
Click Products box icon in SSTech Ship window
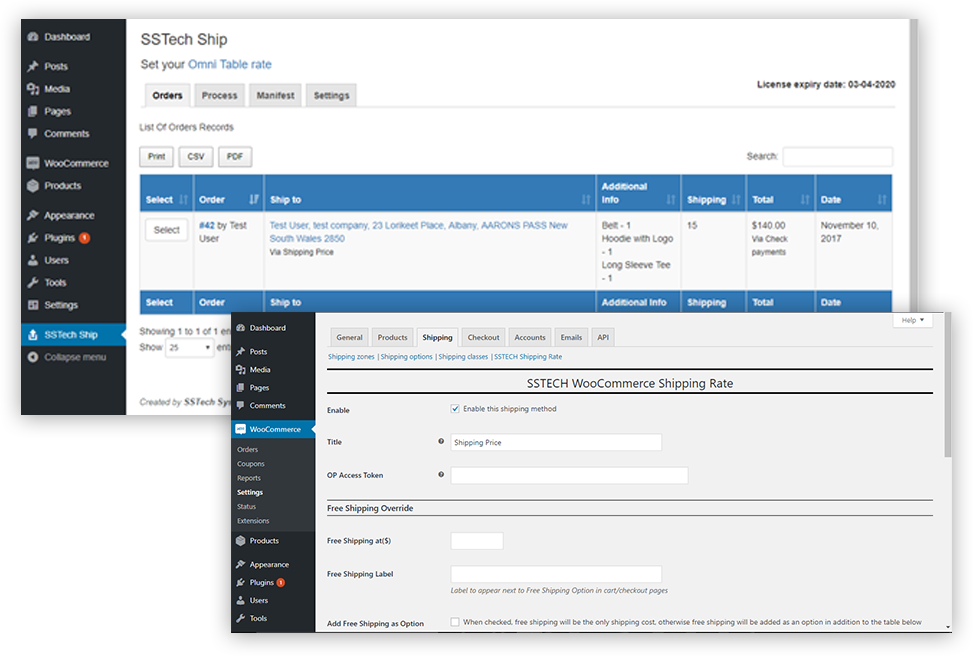pyautogui.click(x=33, y=186)
